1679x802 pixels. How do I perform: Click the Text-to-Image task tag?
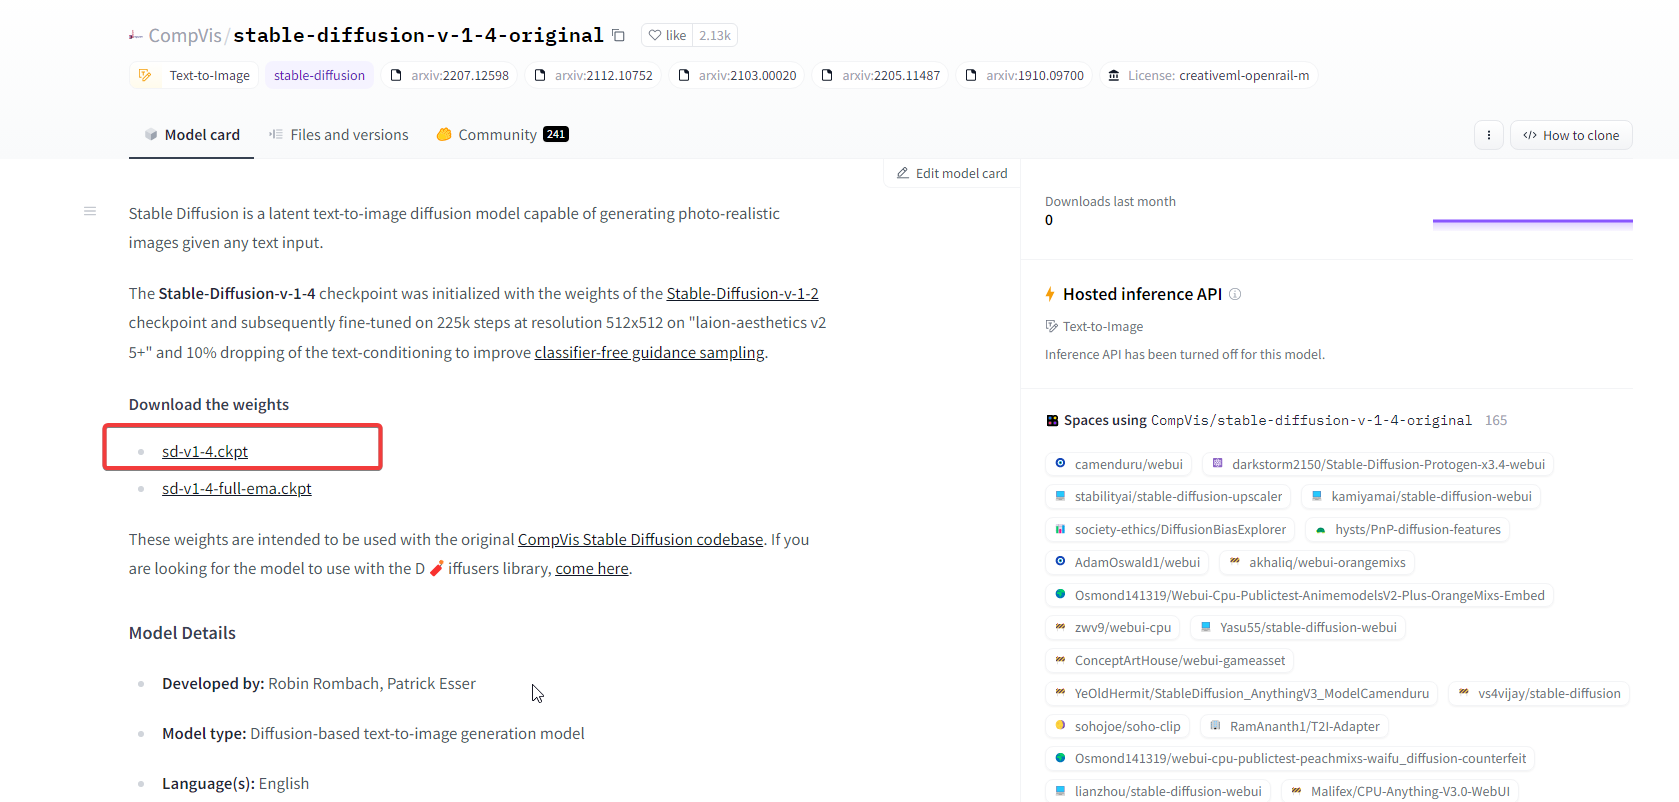[x=195, y=75]
